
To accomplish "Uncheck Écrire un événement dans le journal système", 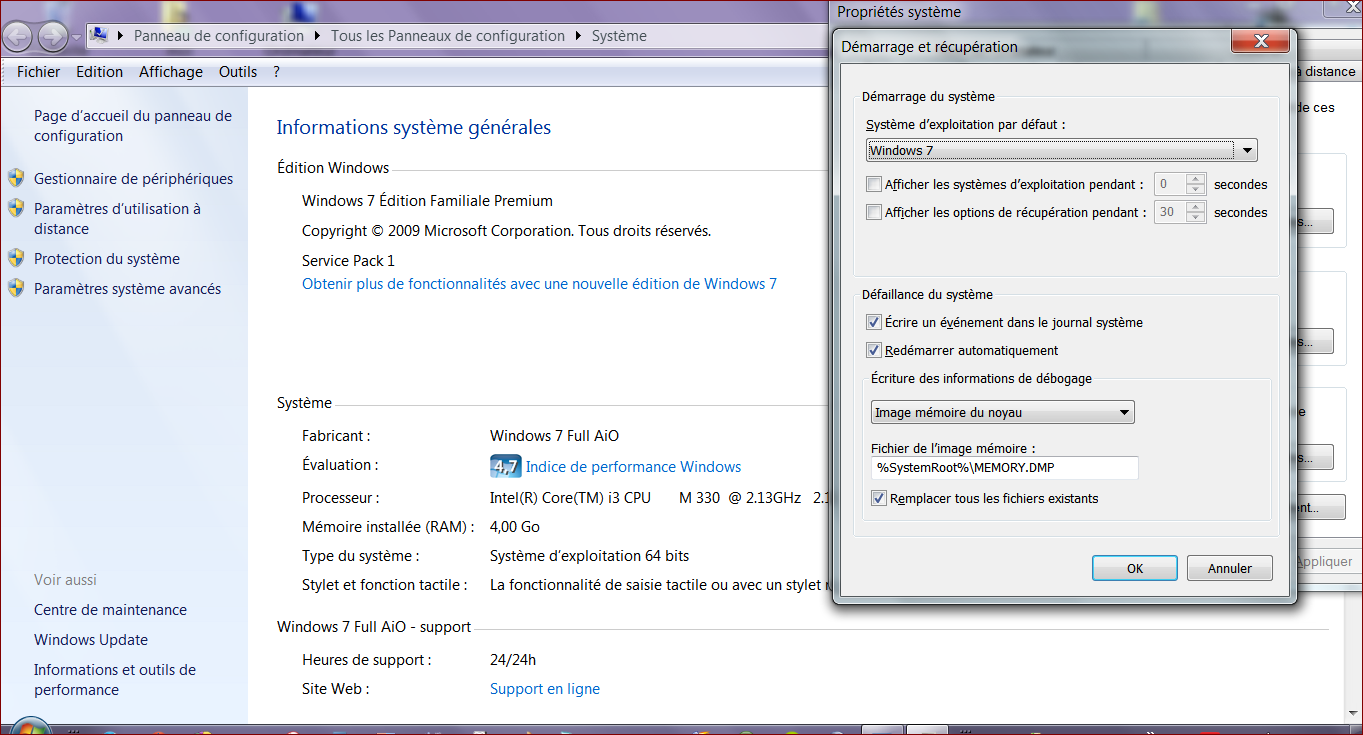I will coord(874,322).
